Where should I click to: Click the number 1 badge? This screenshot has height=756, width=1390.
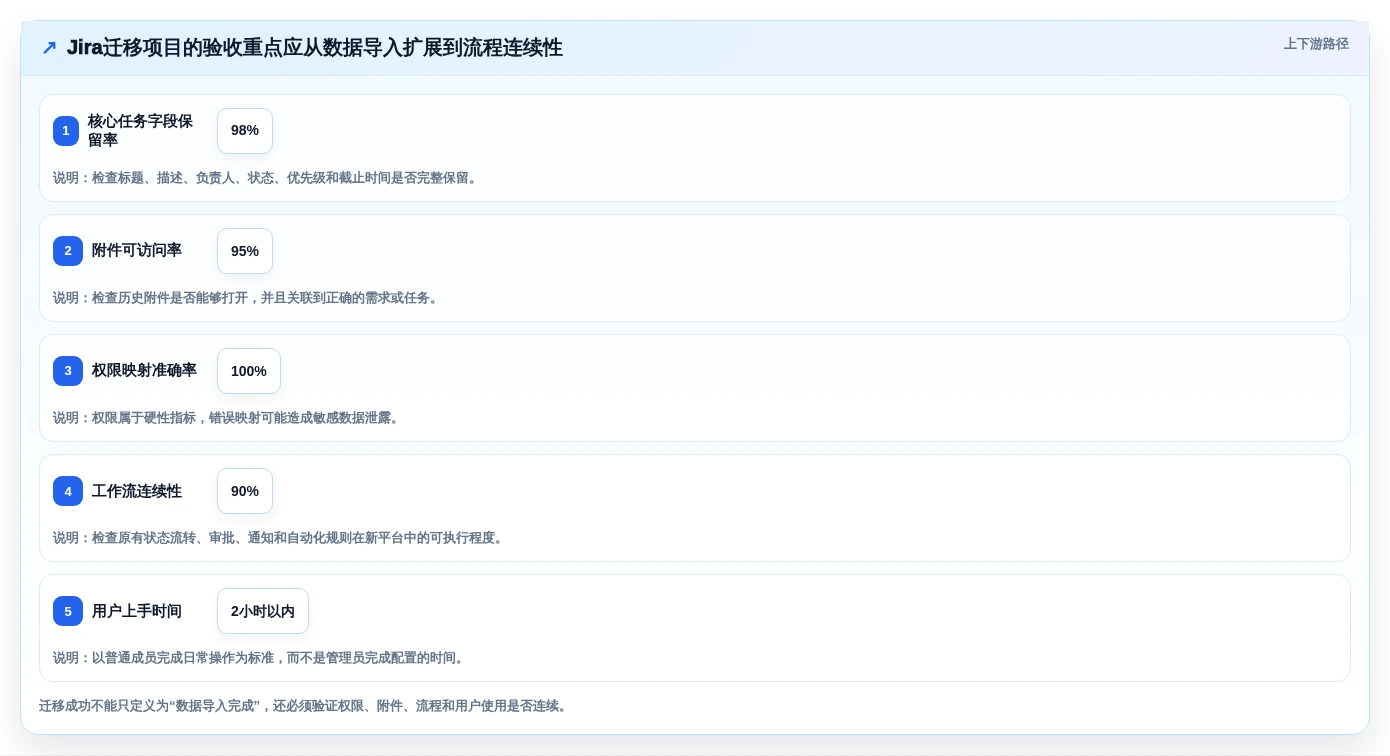pyautogui.click(x=66, y=131)
